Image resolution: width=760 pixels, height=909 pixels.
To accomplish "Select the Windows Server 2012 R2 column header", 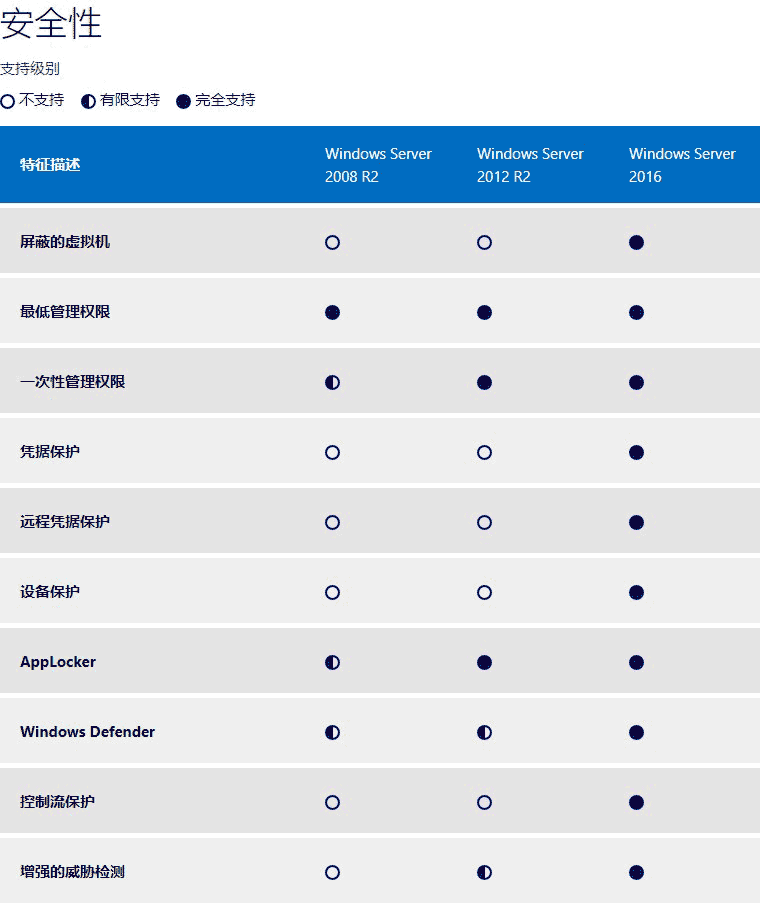I will (530, 165).
